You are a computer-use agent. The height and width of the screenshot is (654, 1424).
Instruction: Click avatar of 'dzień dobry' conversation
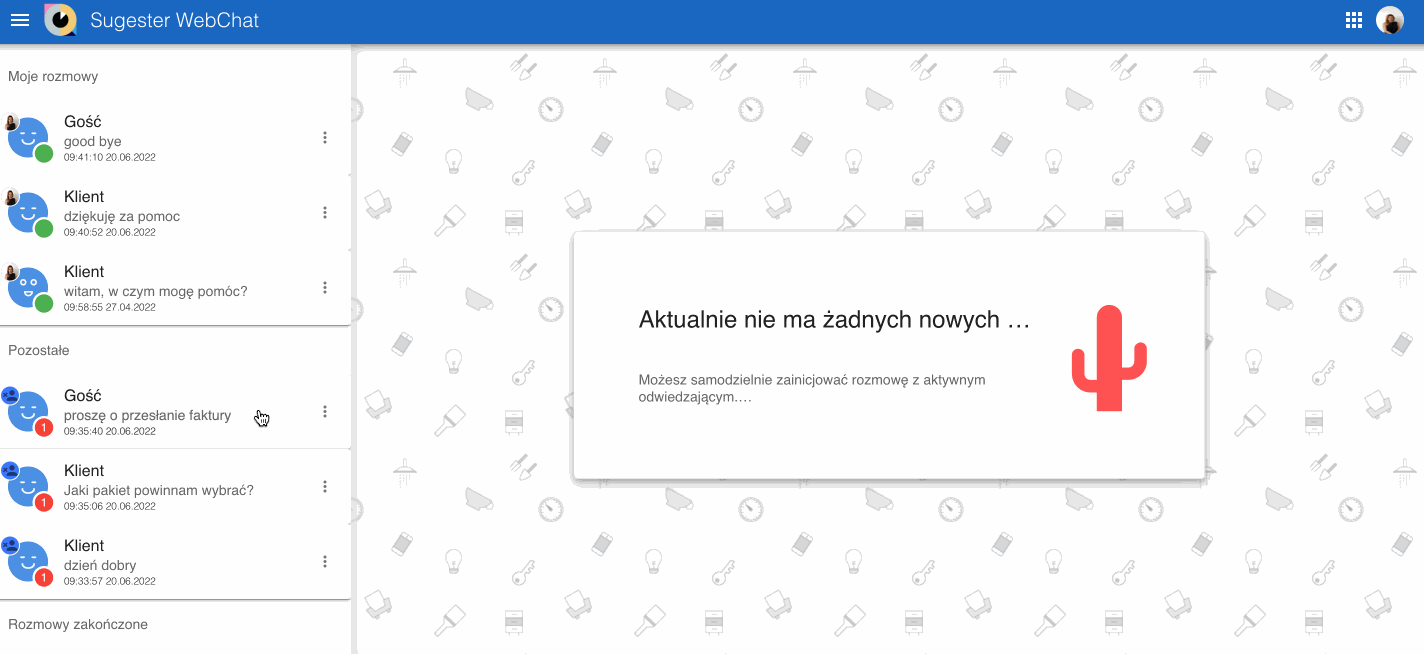click(28, 562)
